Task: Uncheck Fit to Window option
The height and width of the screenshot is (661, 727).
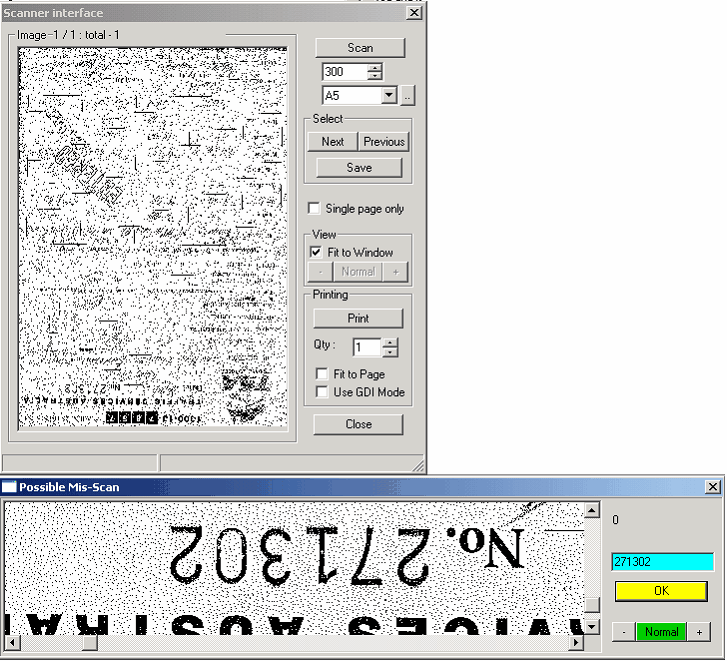Action: coord(316,253)
